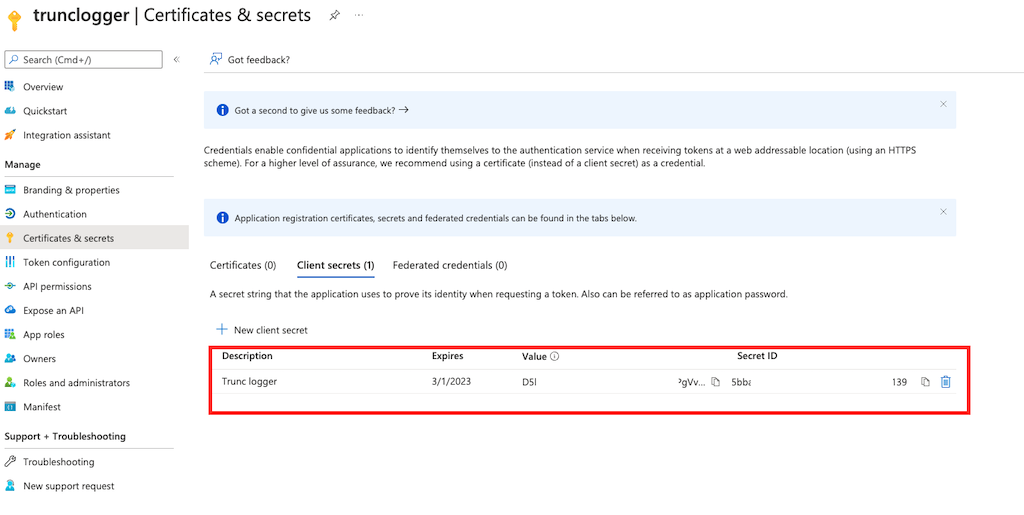Screen dimensions: 1024x515
Task: Click the key icon beside trunclogger title
Action: (14, 20)
